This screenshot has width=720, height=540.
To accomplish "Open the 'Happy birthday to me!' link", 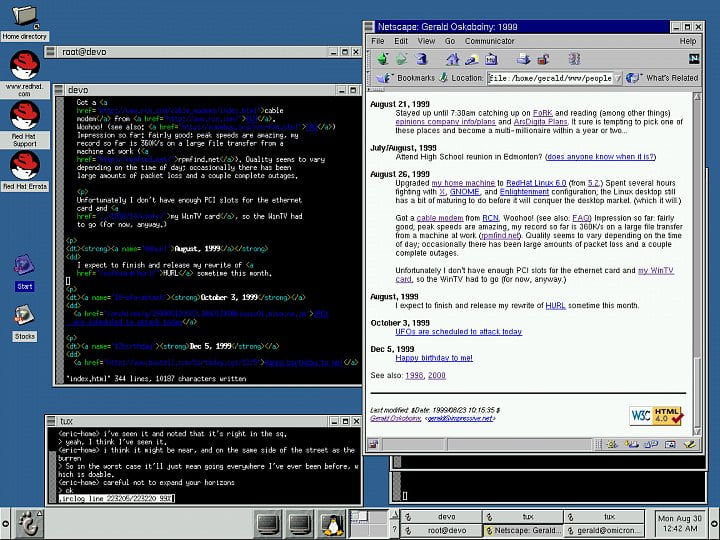I will coord(434,358).
